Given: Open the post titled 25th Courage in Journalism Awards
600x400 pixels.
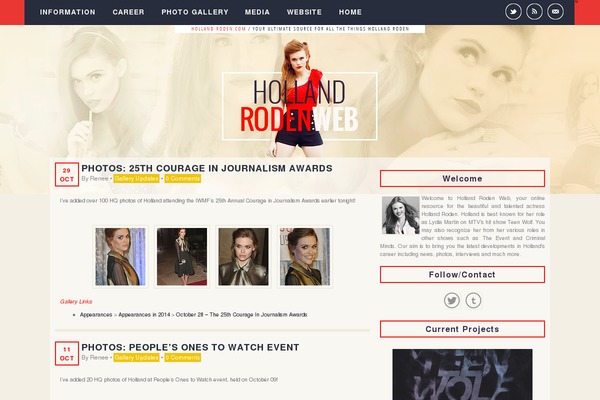Looking at the screenshot, I should tap(207, 168).
